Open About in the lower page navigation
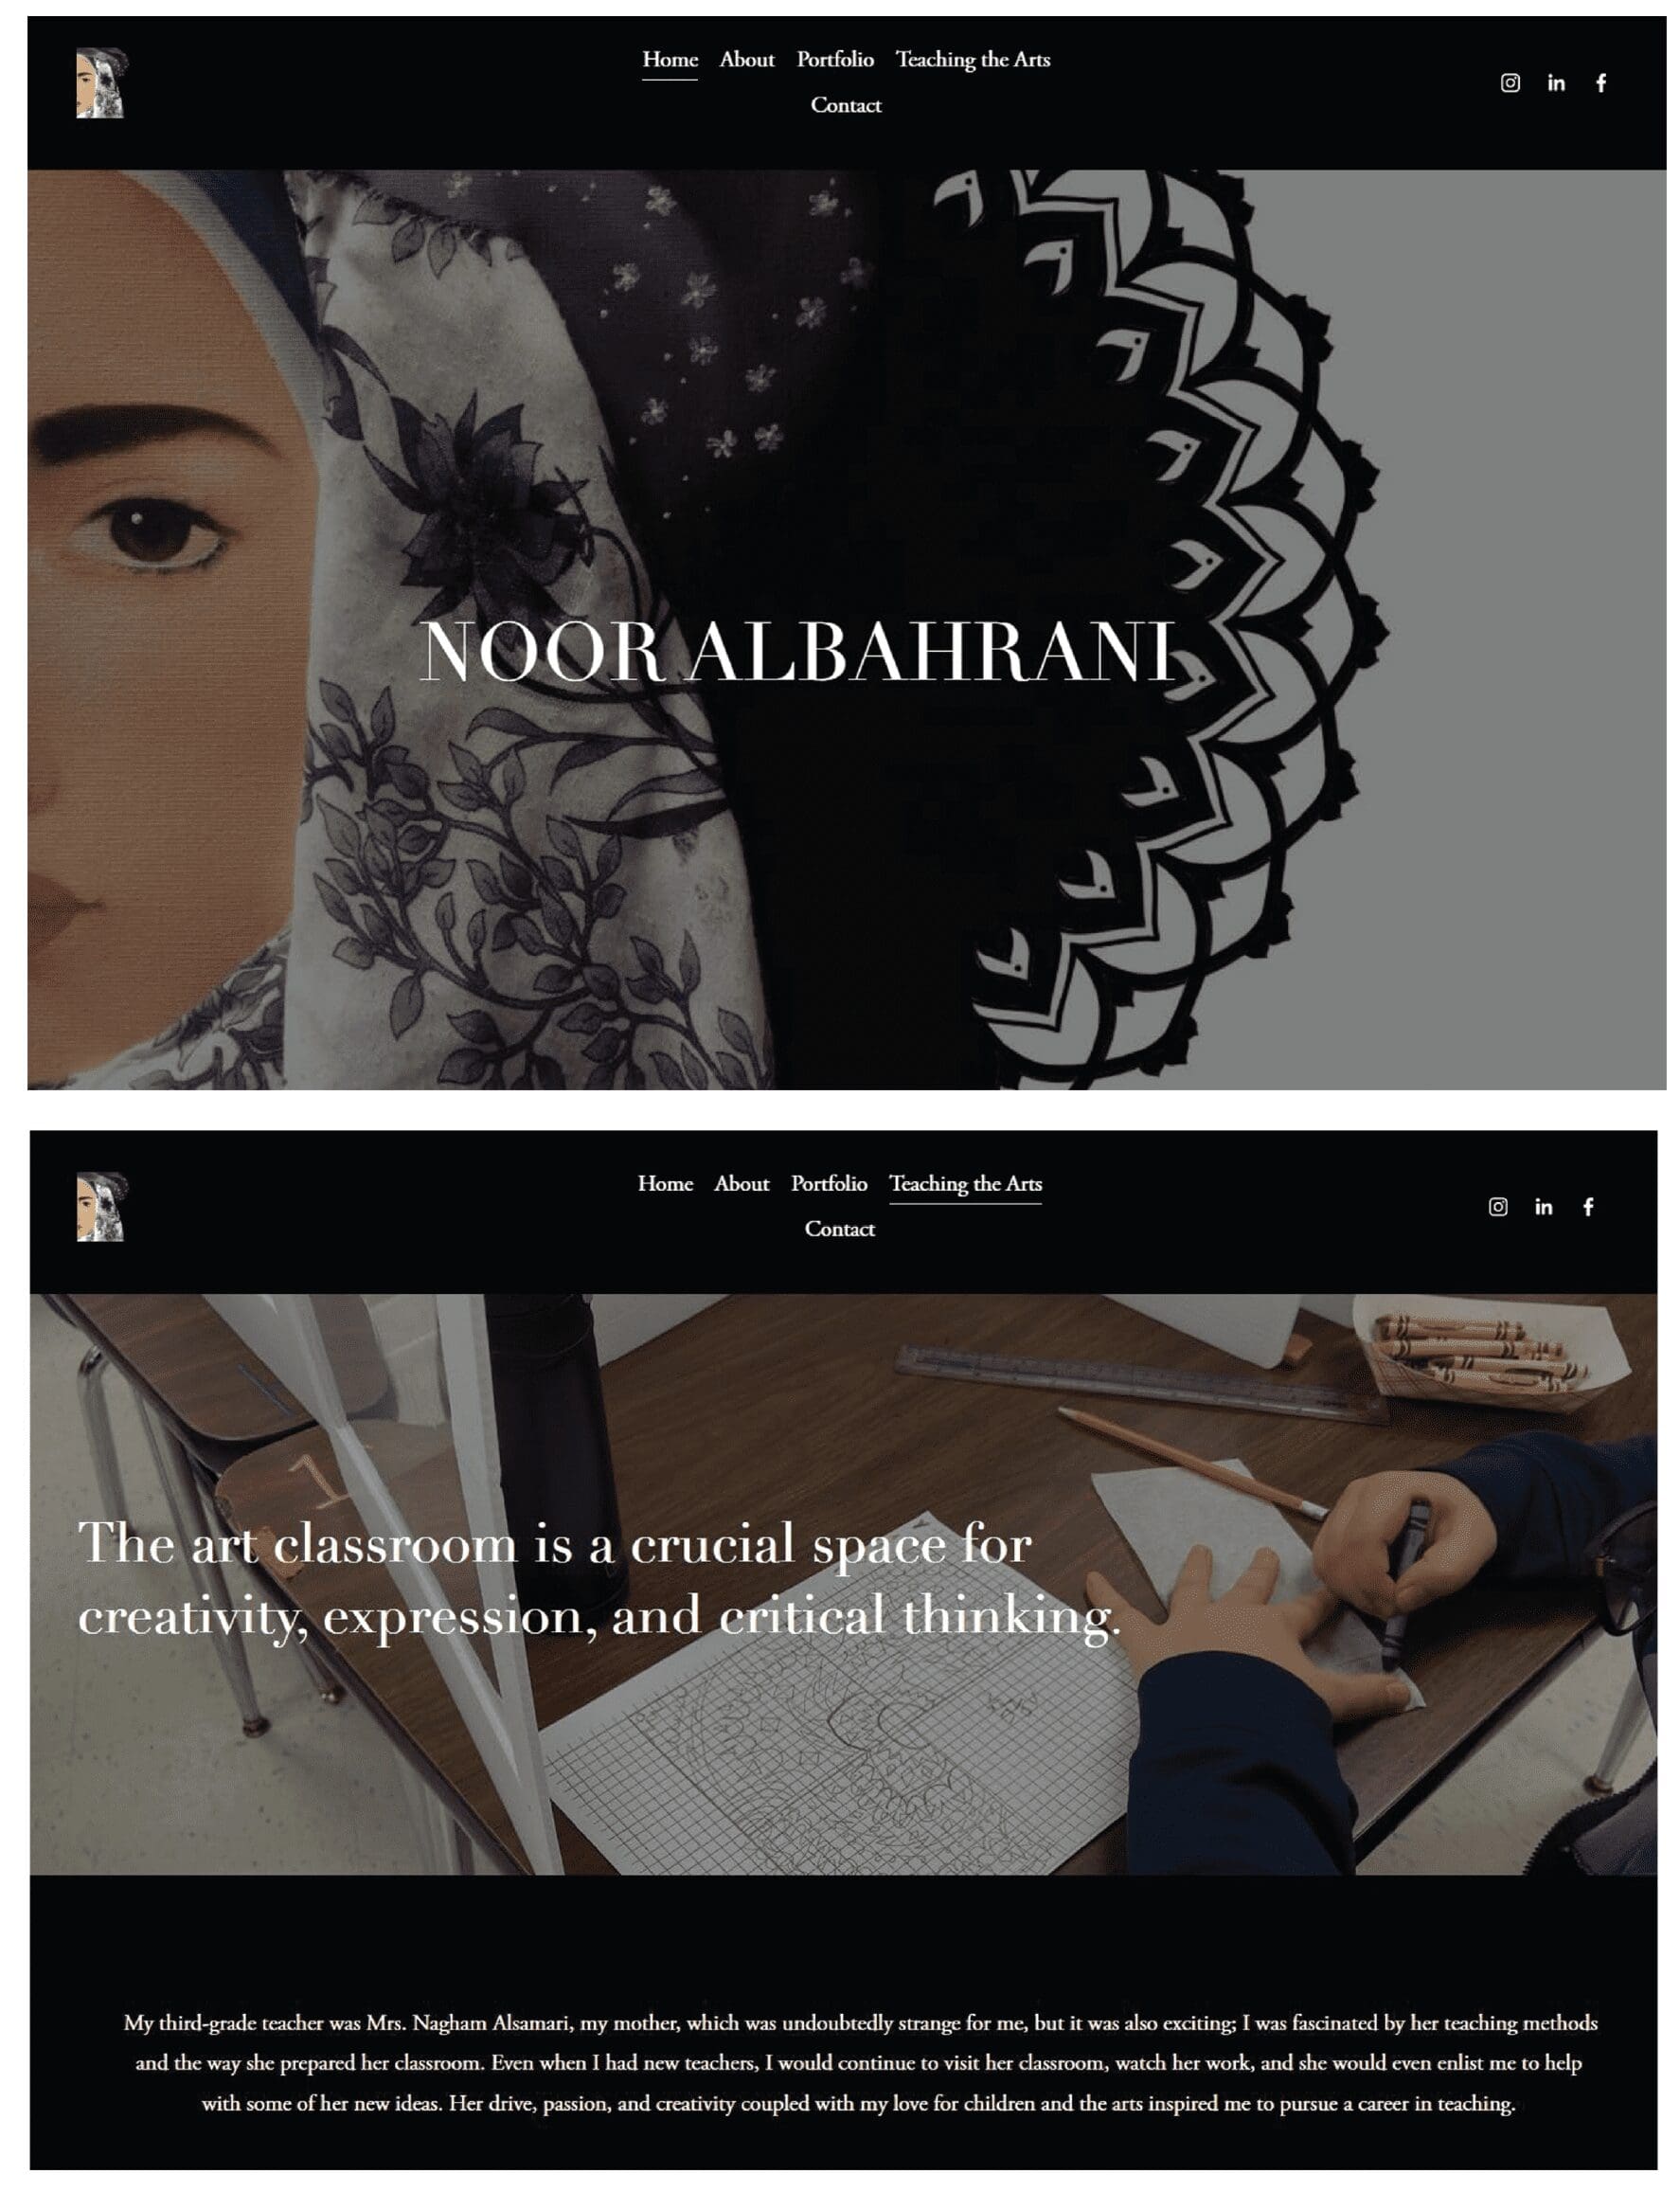 (742, 1184)
